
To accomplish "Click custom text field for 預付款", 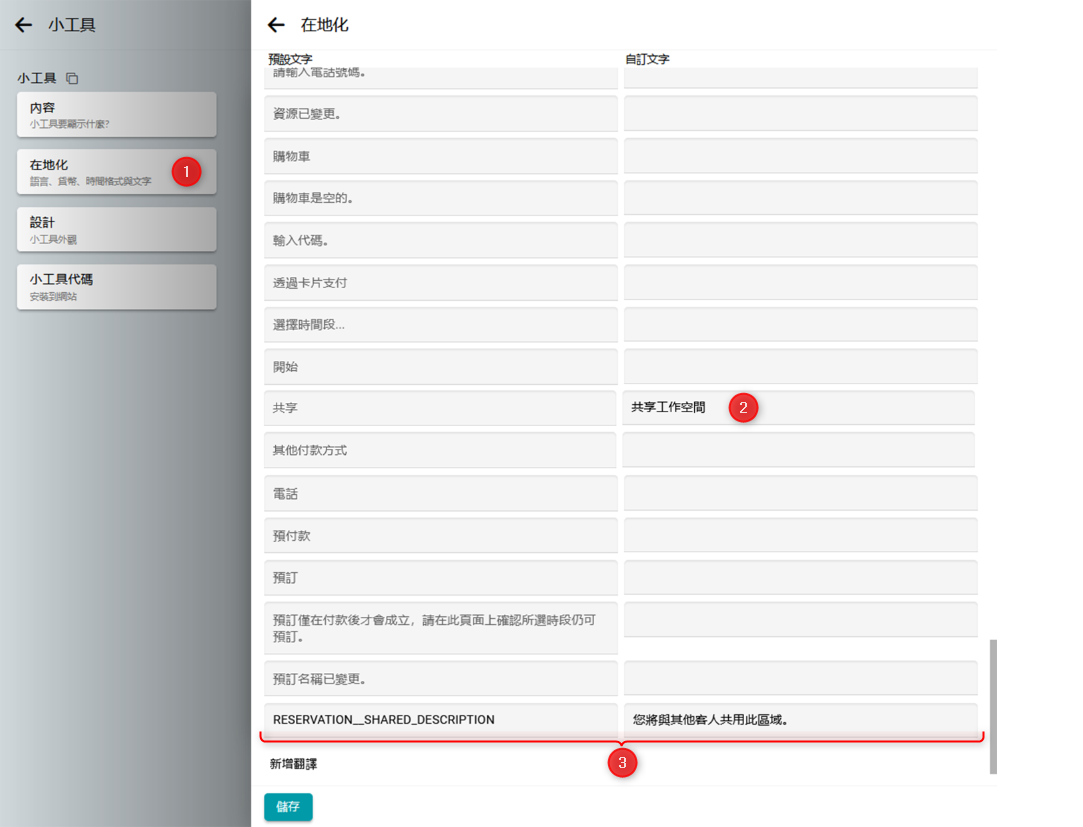I will coord(800,535).
